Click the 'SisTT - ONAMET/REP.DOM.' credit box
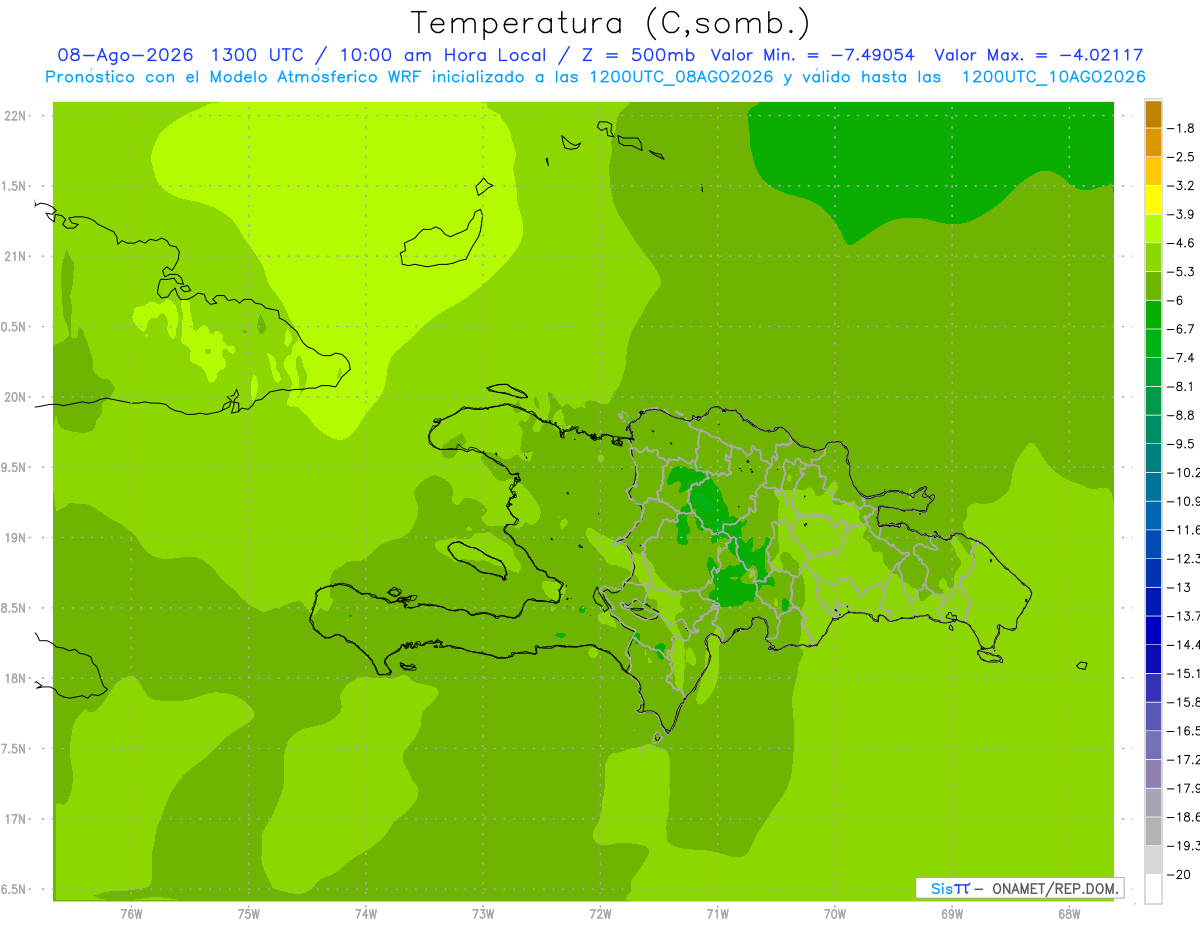Screen dimensions: 1200x927 click(x=1020, y=888)
